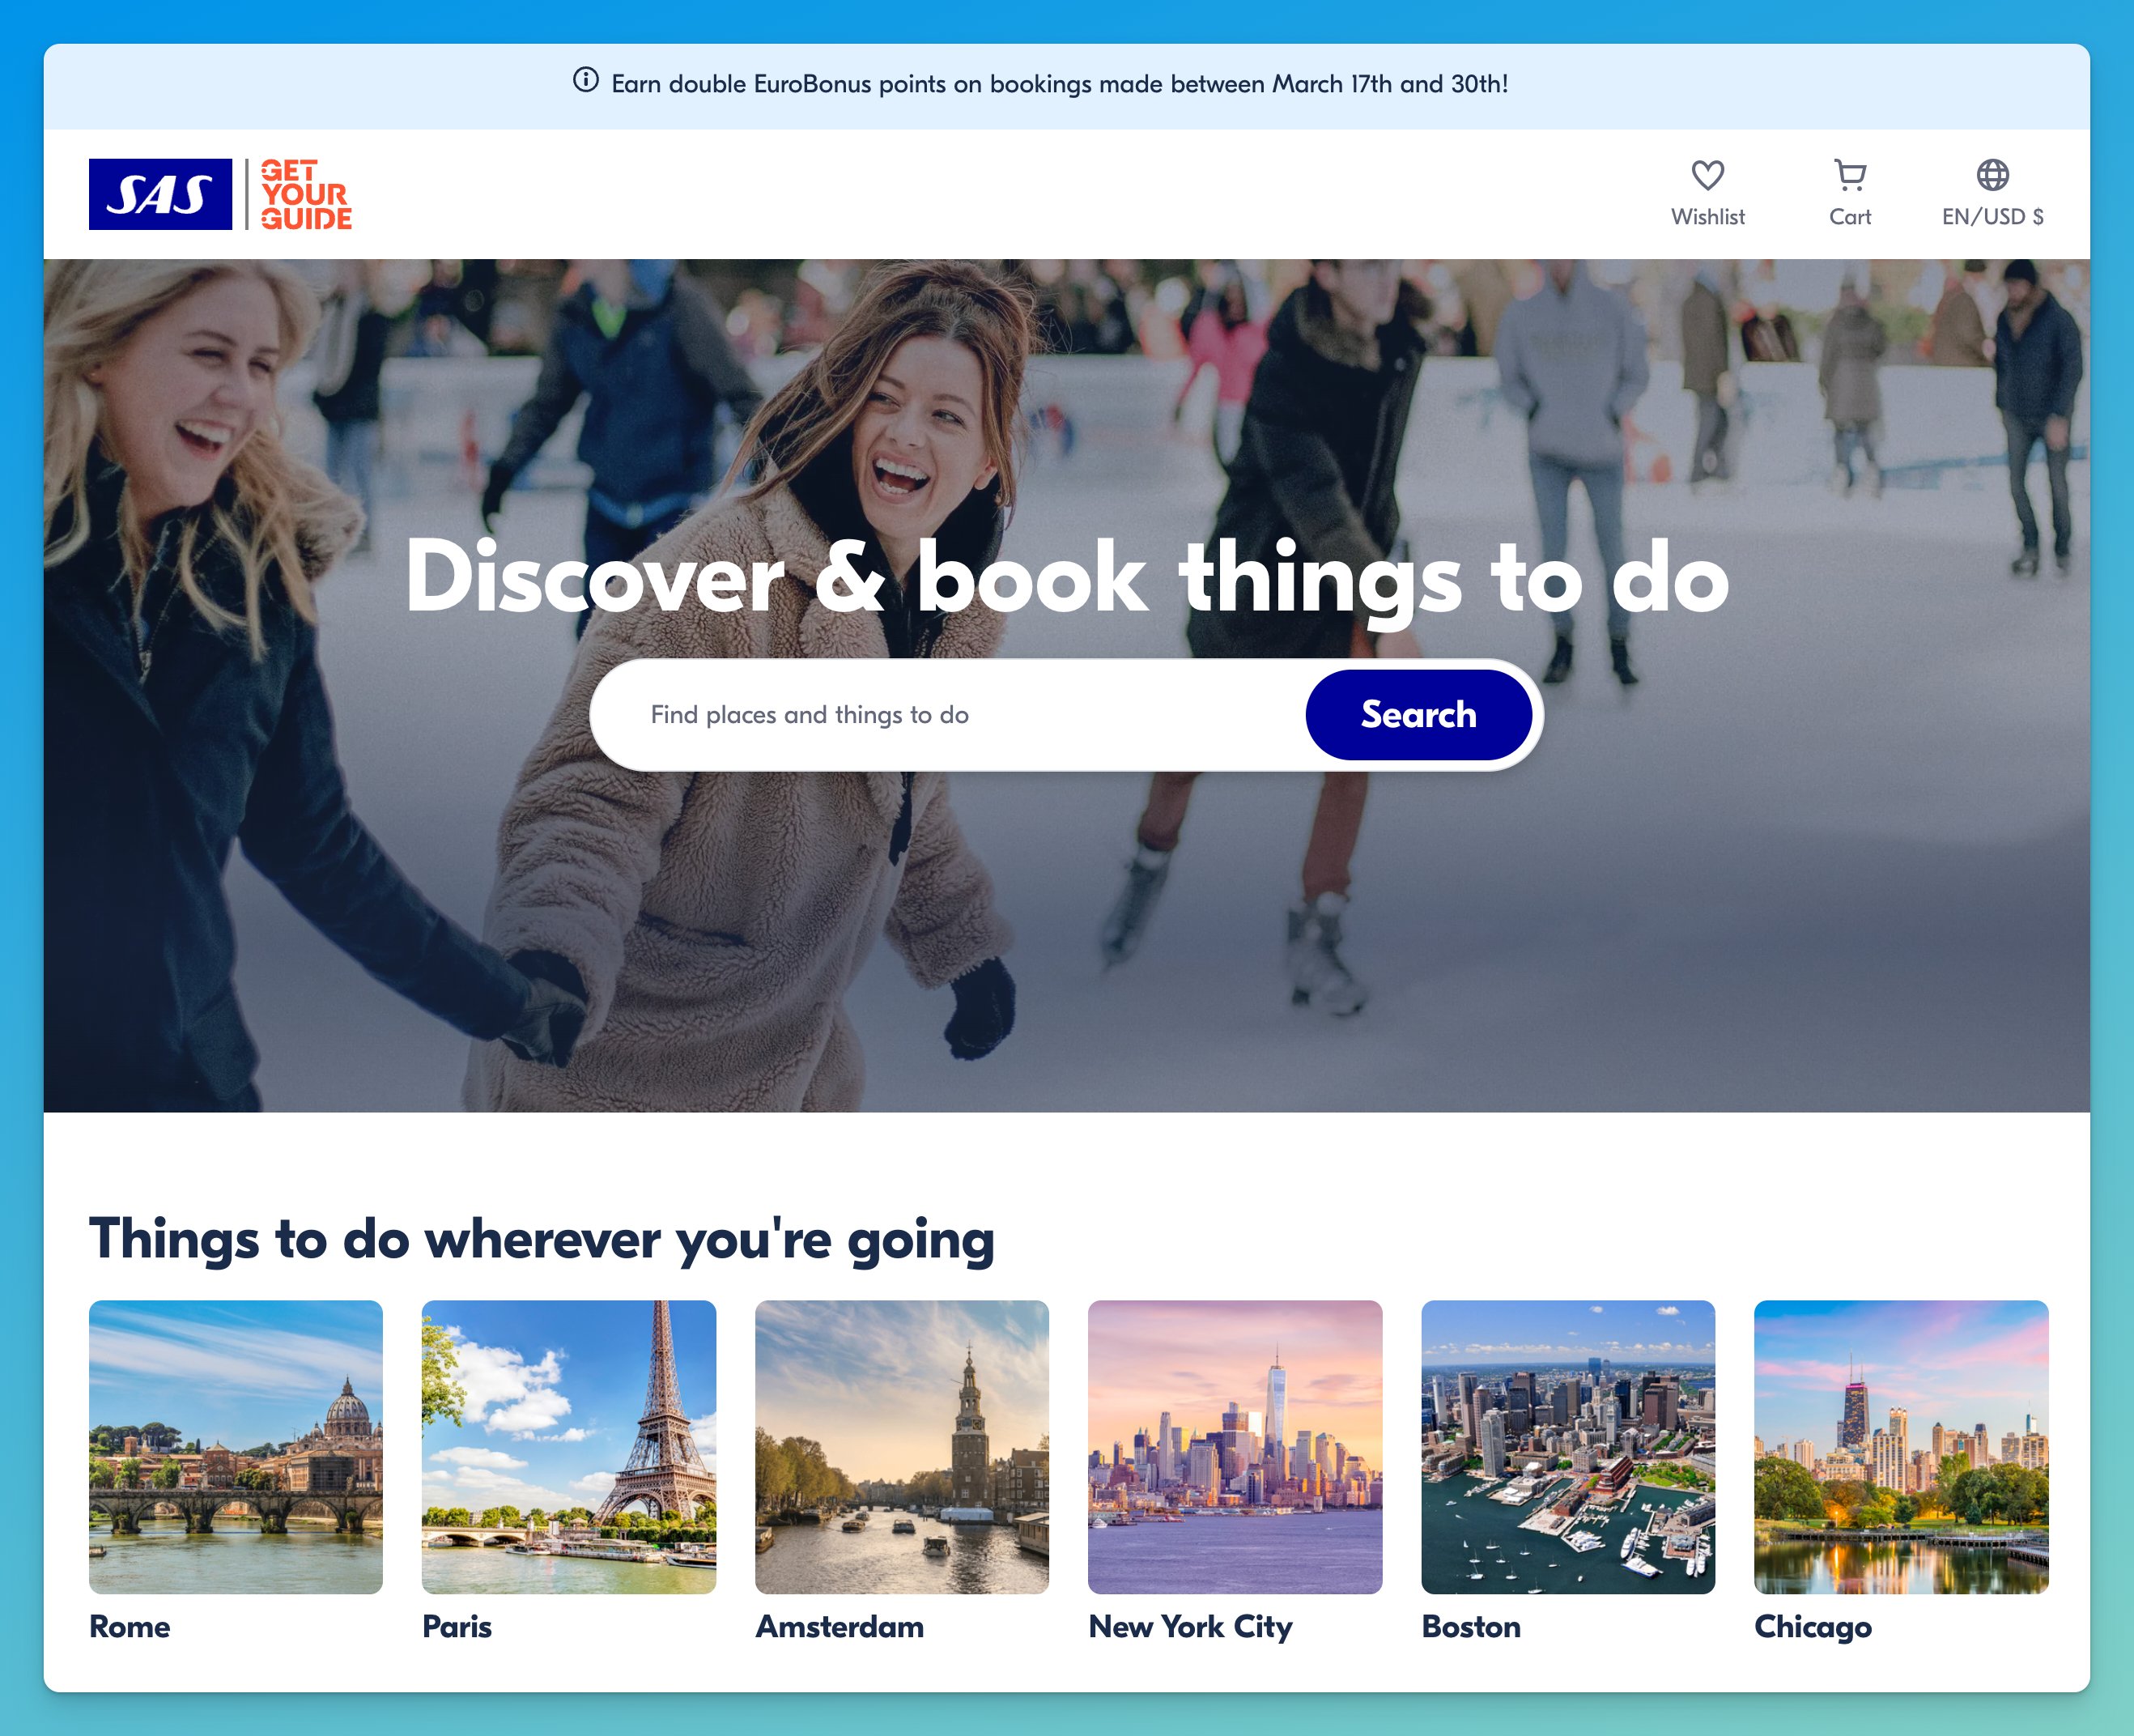Click the cart icon in the header

pyautogui.click(x=1850, y=176)
